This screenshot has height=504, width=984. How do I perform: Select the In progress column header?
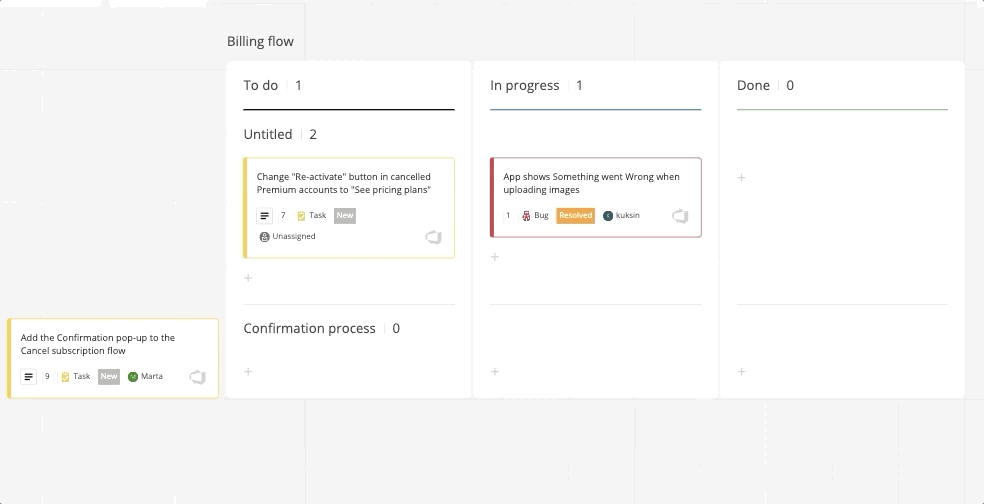(x=524, y=86)
